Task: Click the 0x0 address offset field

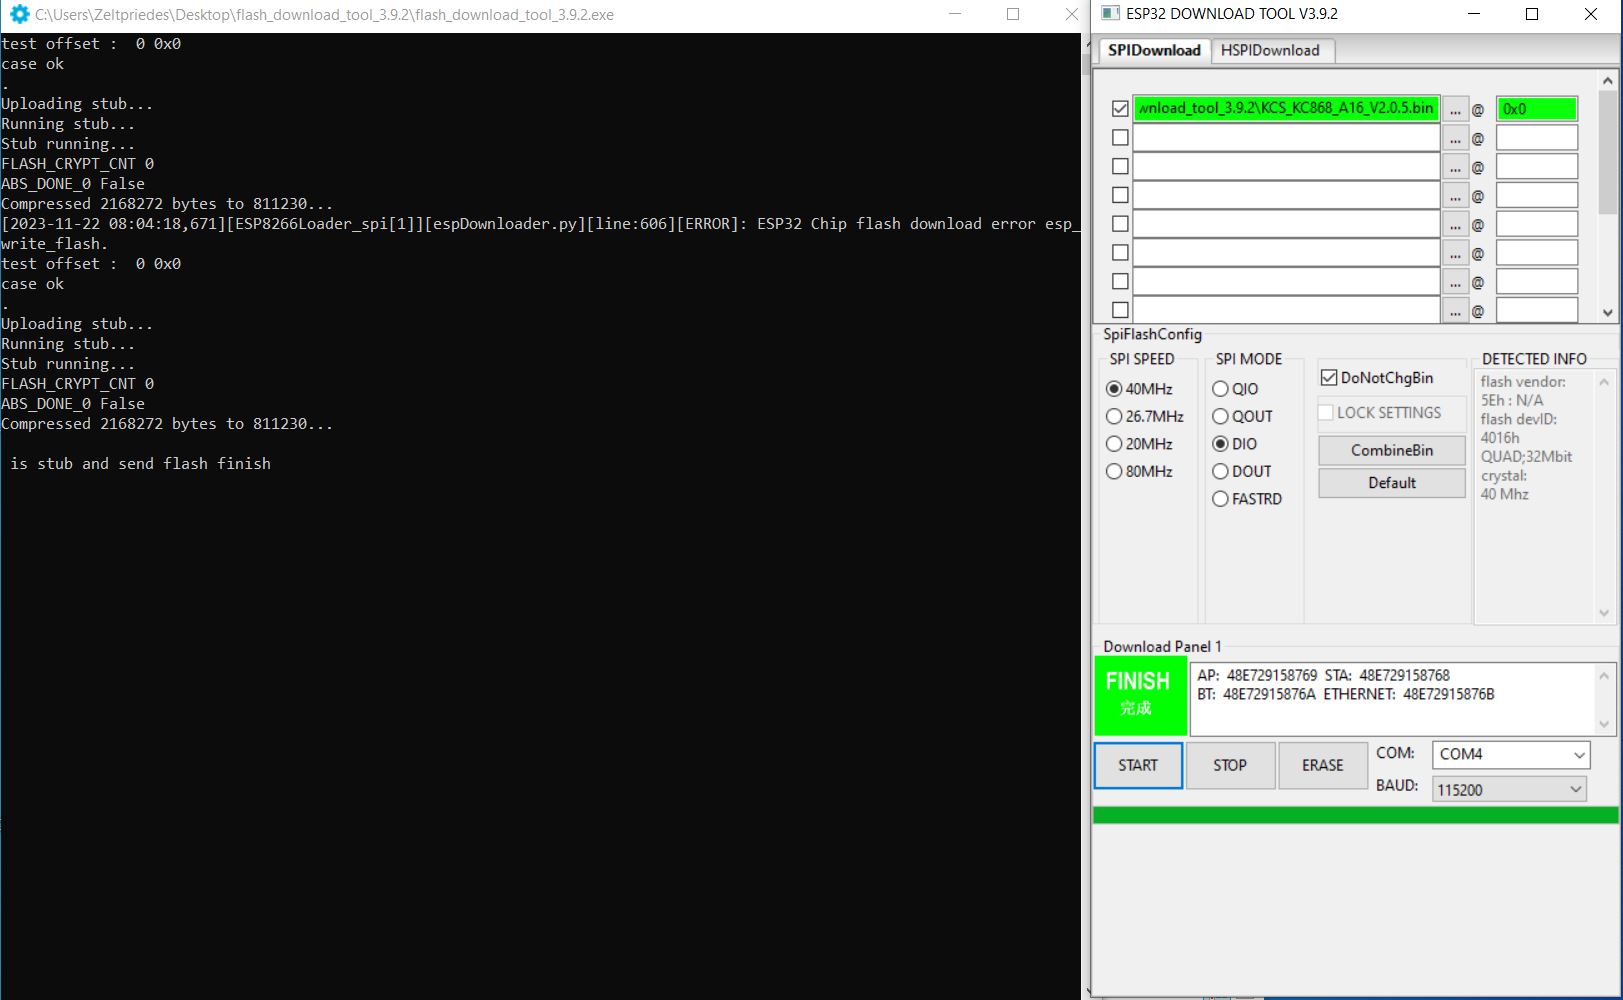Action: [x=1535, y=109]
